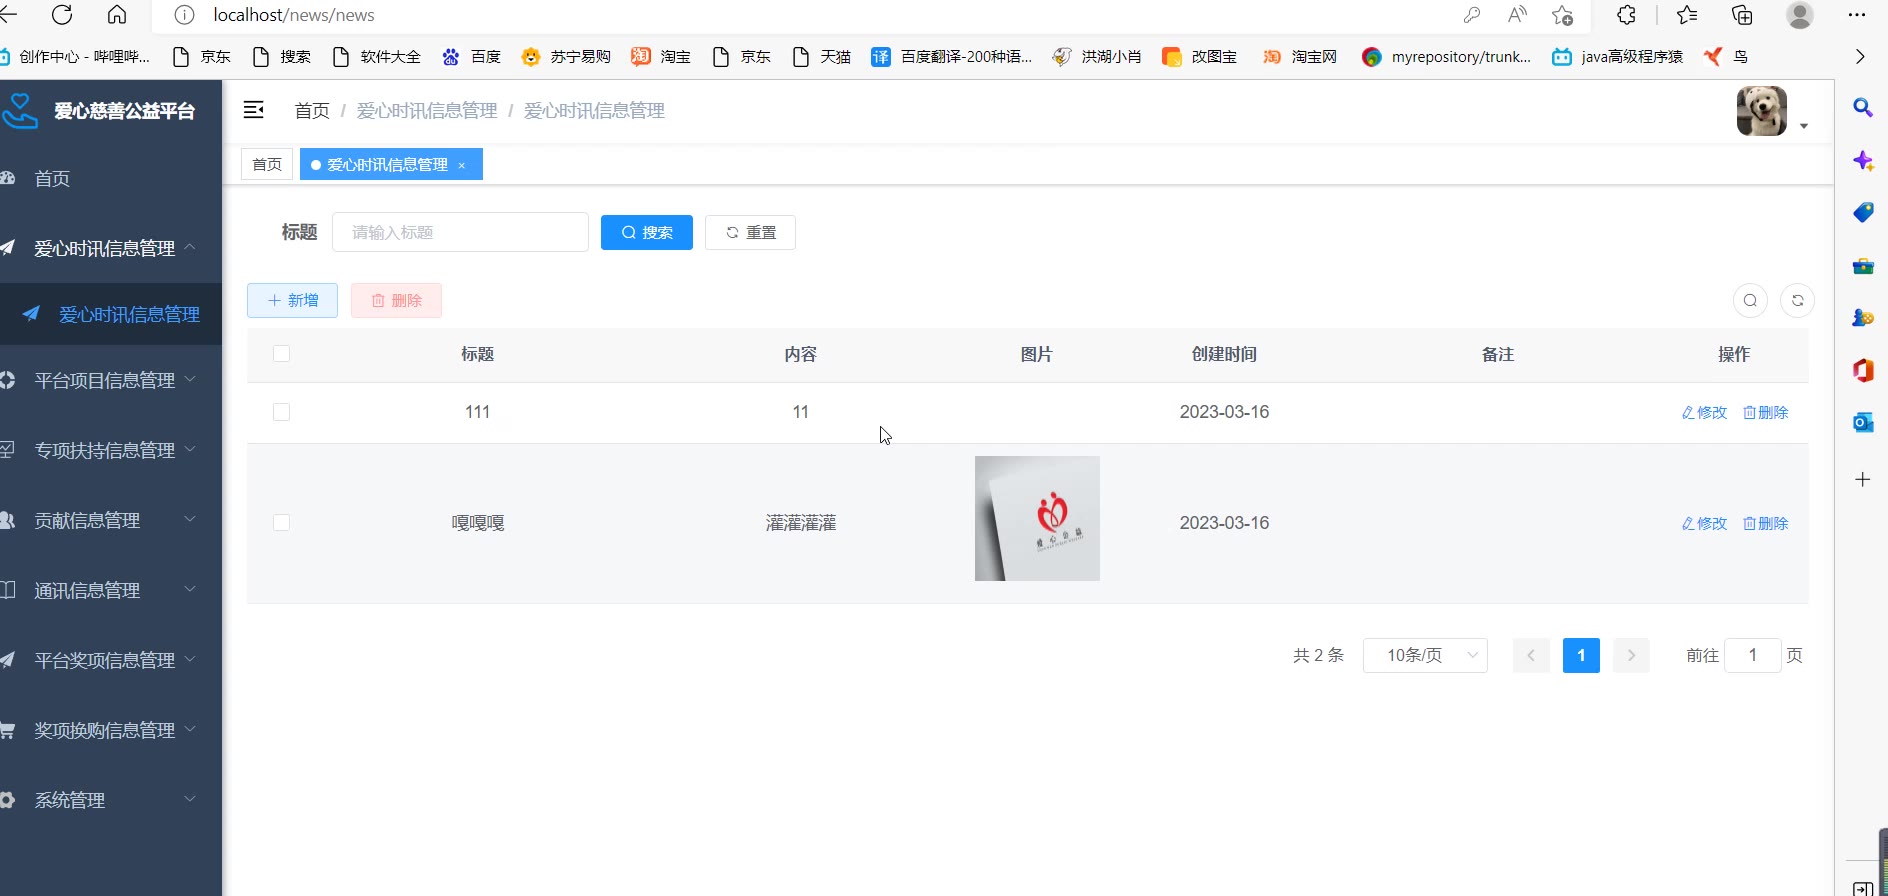
Task: Click 搜索 search button
Action: click(x=646, y=232)
